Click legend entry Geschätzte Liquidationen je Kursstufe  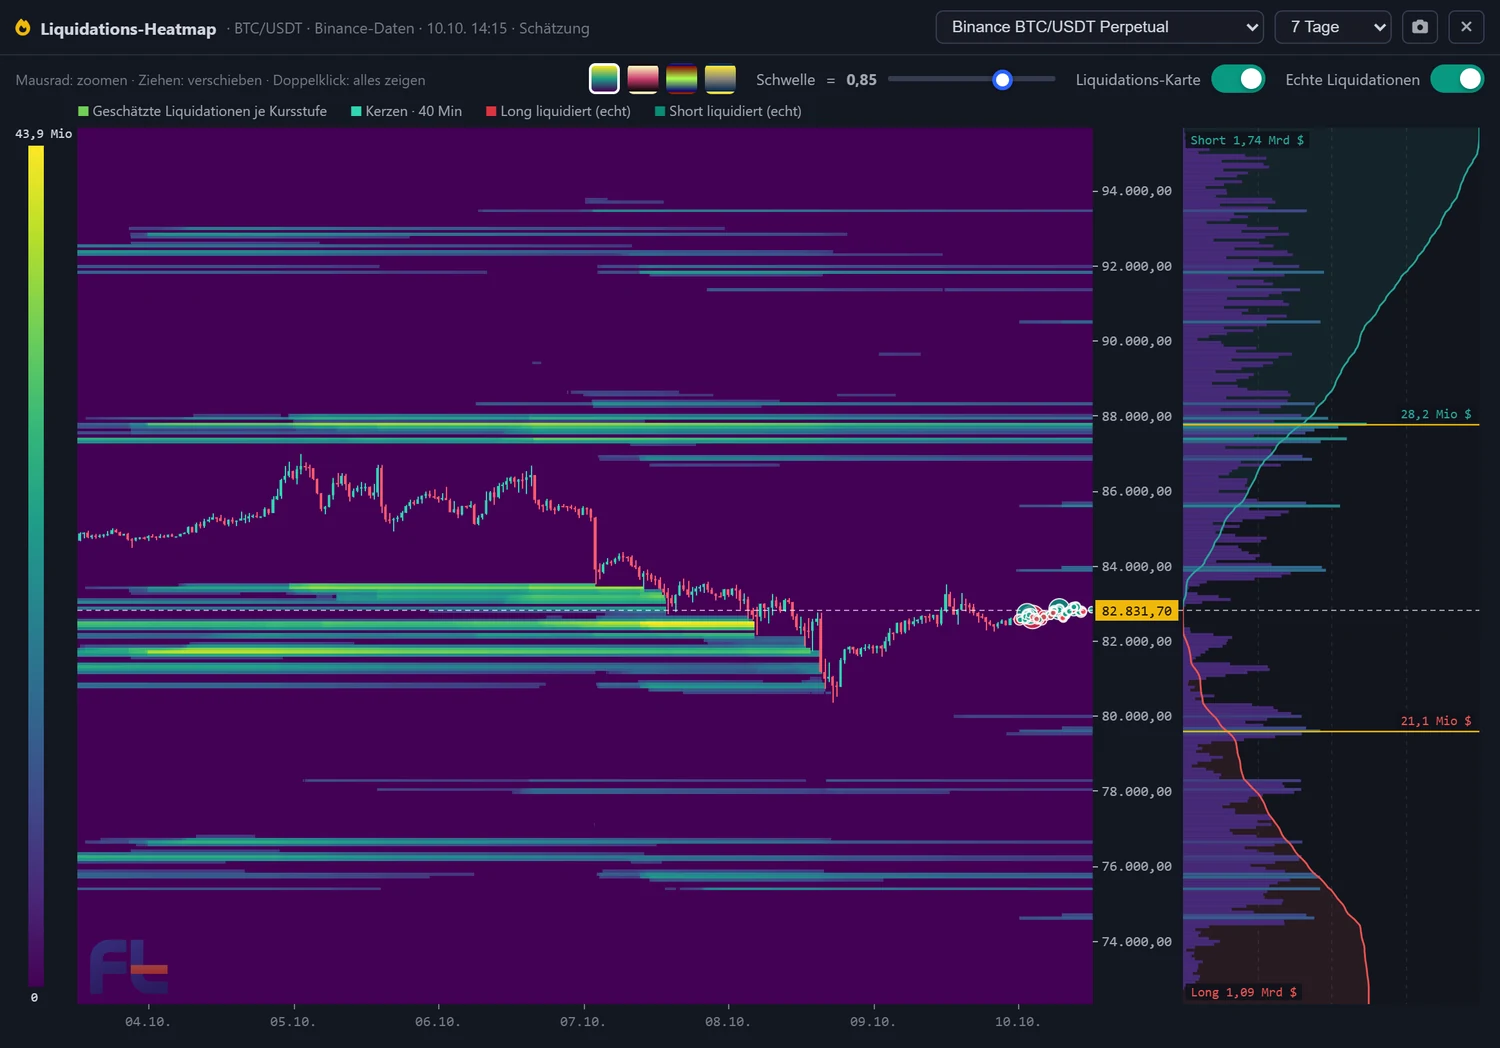click(x=202, y=111)
